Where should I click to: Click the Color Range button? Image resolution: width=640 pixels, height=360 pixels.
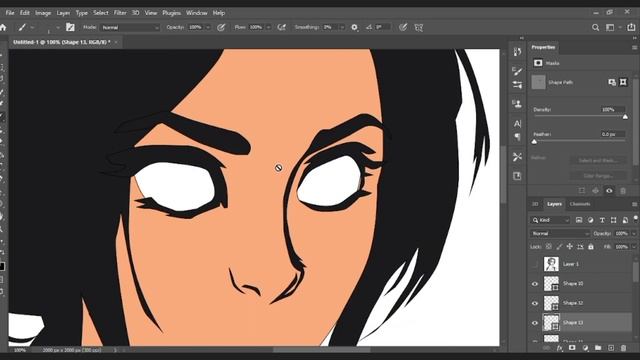point(598,176)
